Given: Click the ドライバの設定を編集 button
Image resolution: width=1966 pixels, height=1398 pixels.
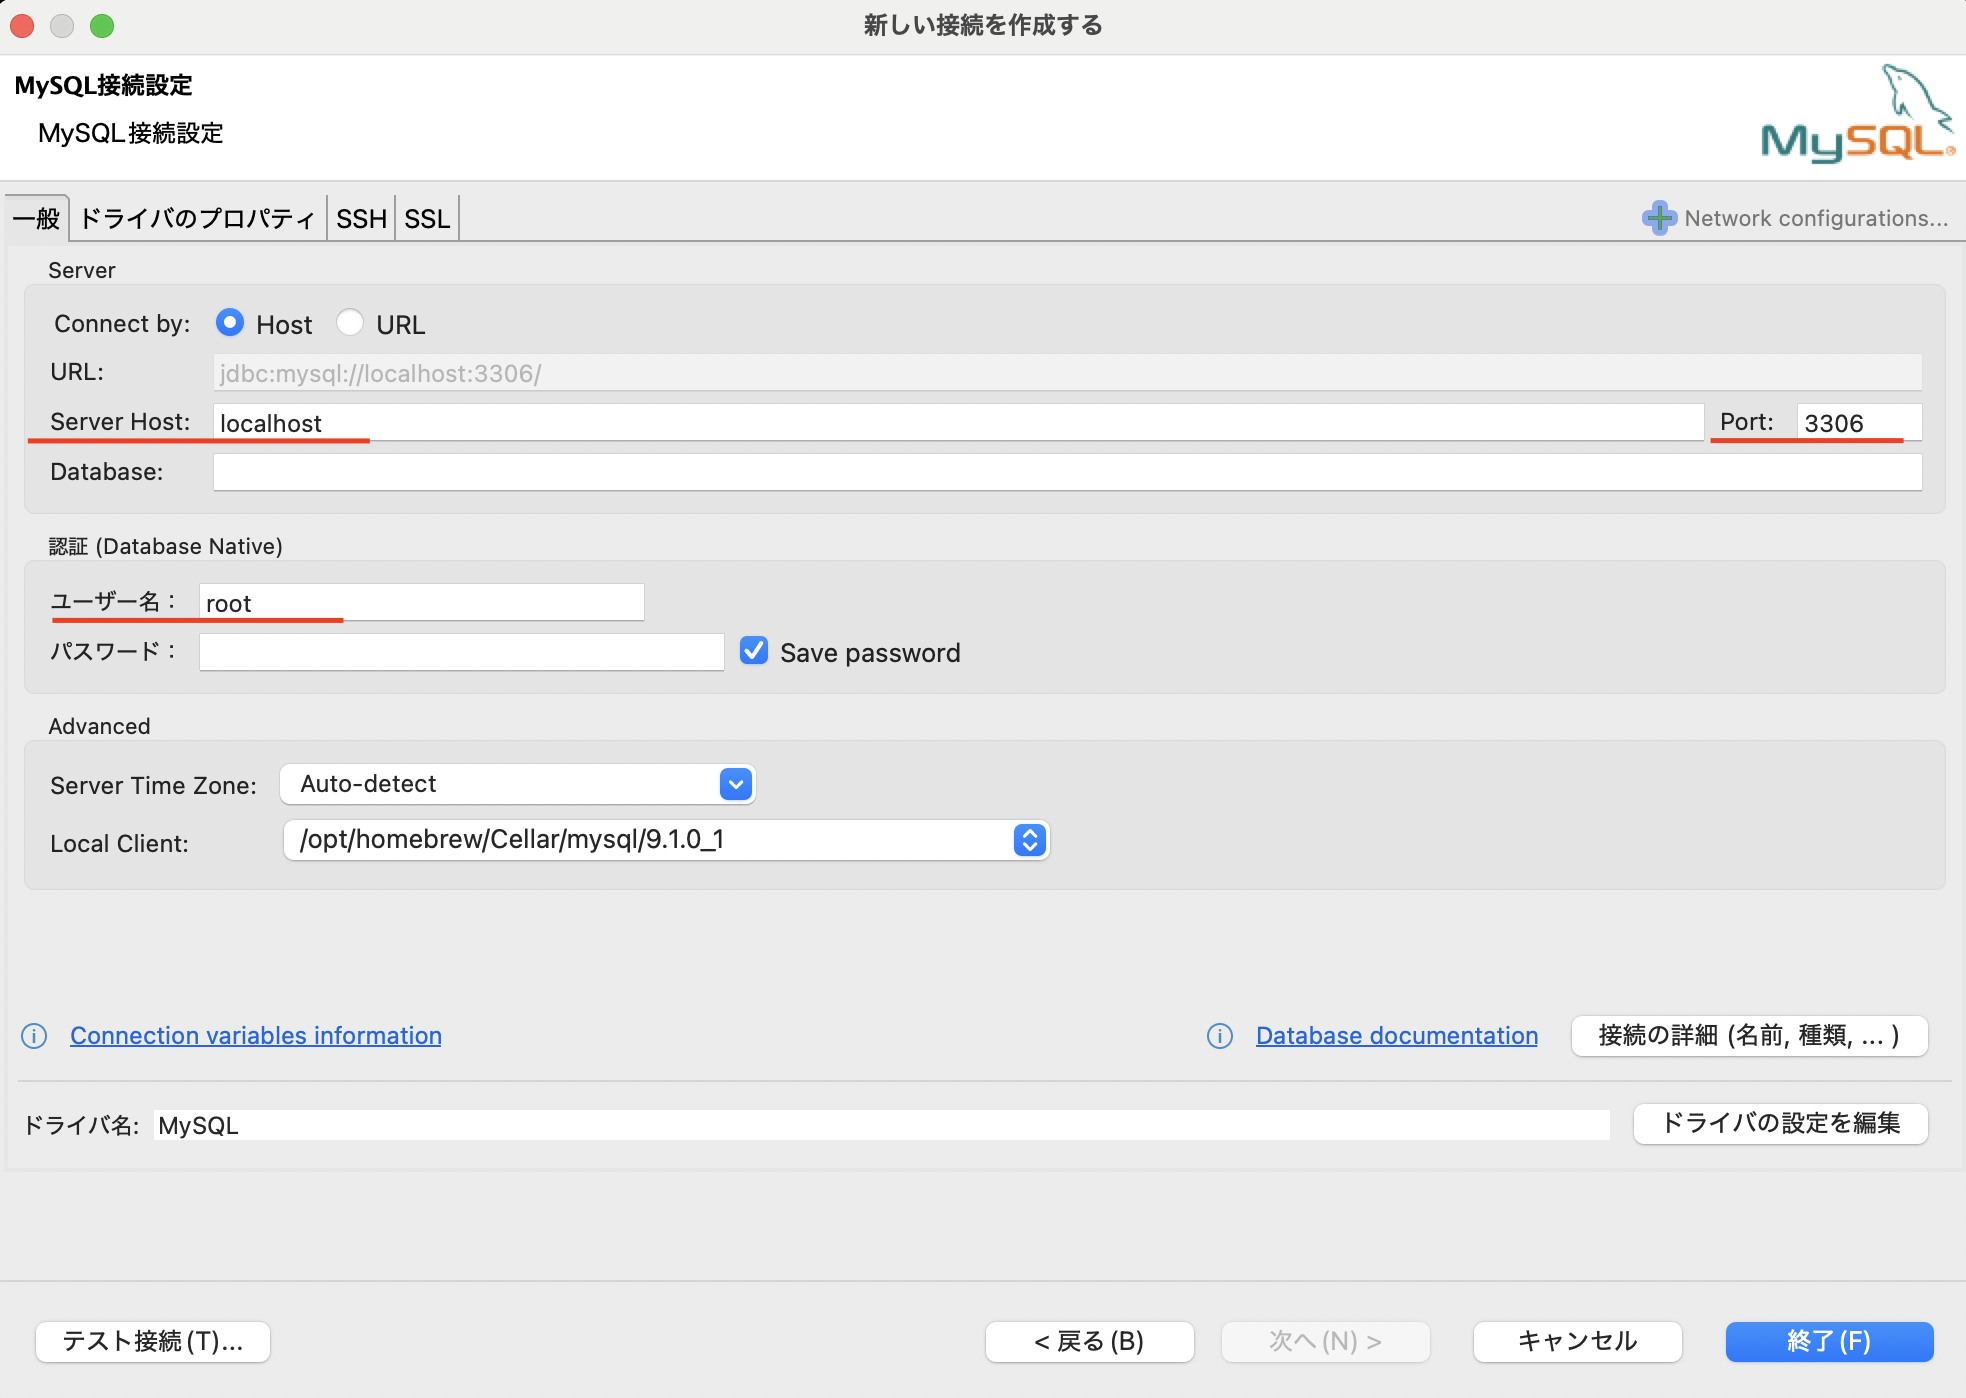Looking at the screenshot, I should click(x=1780, y=1124).
